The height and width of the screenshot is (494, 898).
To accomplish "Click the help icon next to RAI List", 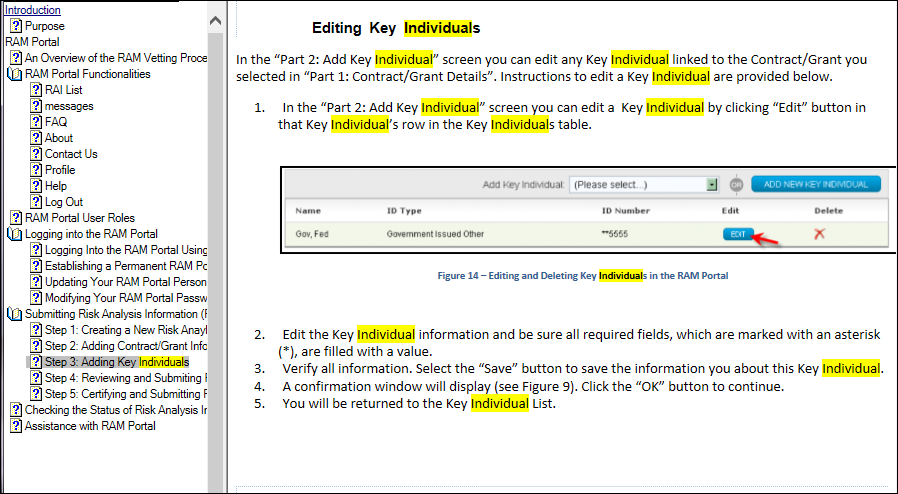I will click(36, 90).
